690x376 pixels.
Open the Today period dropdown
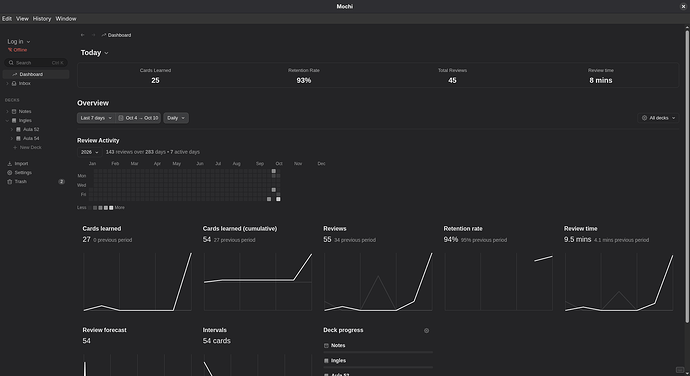click(94, 52)
